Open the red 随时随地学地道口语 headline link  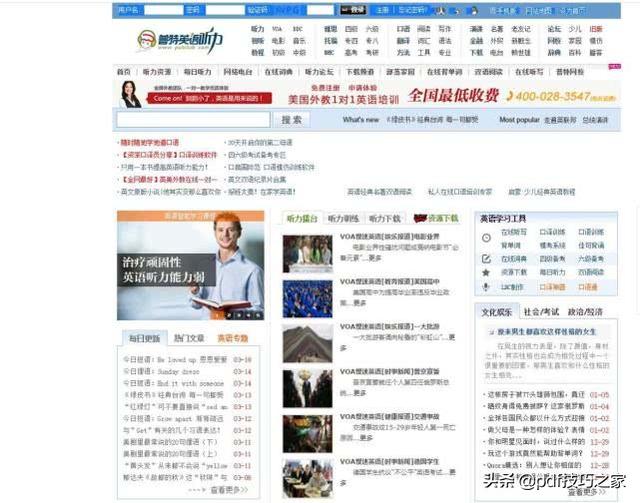149,142
